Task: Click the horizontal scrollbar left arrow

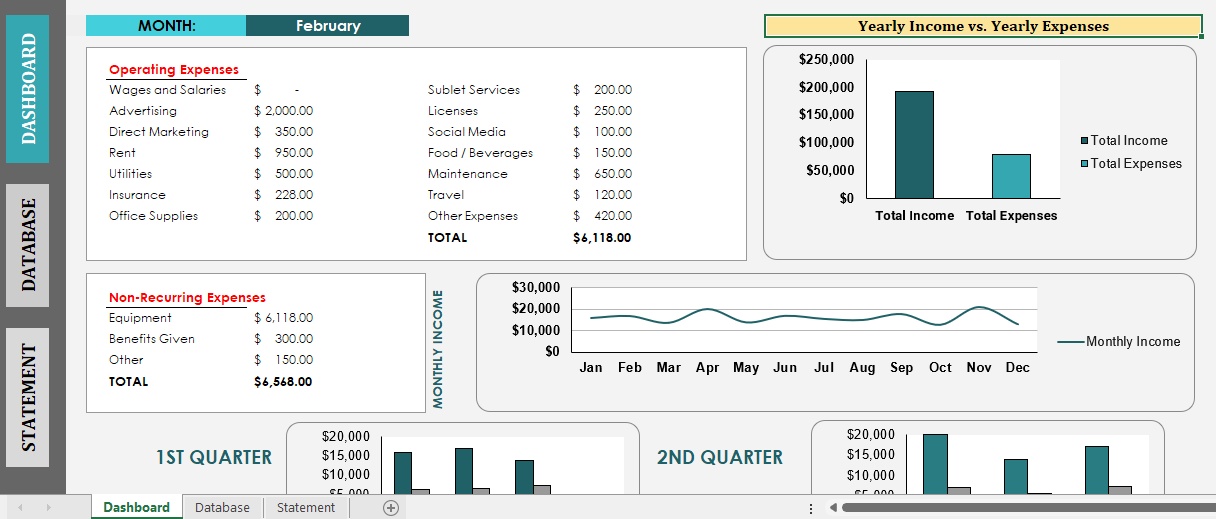Action: click(x=834, y=508)
